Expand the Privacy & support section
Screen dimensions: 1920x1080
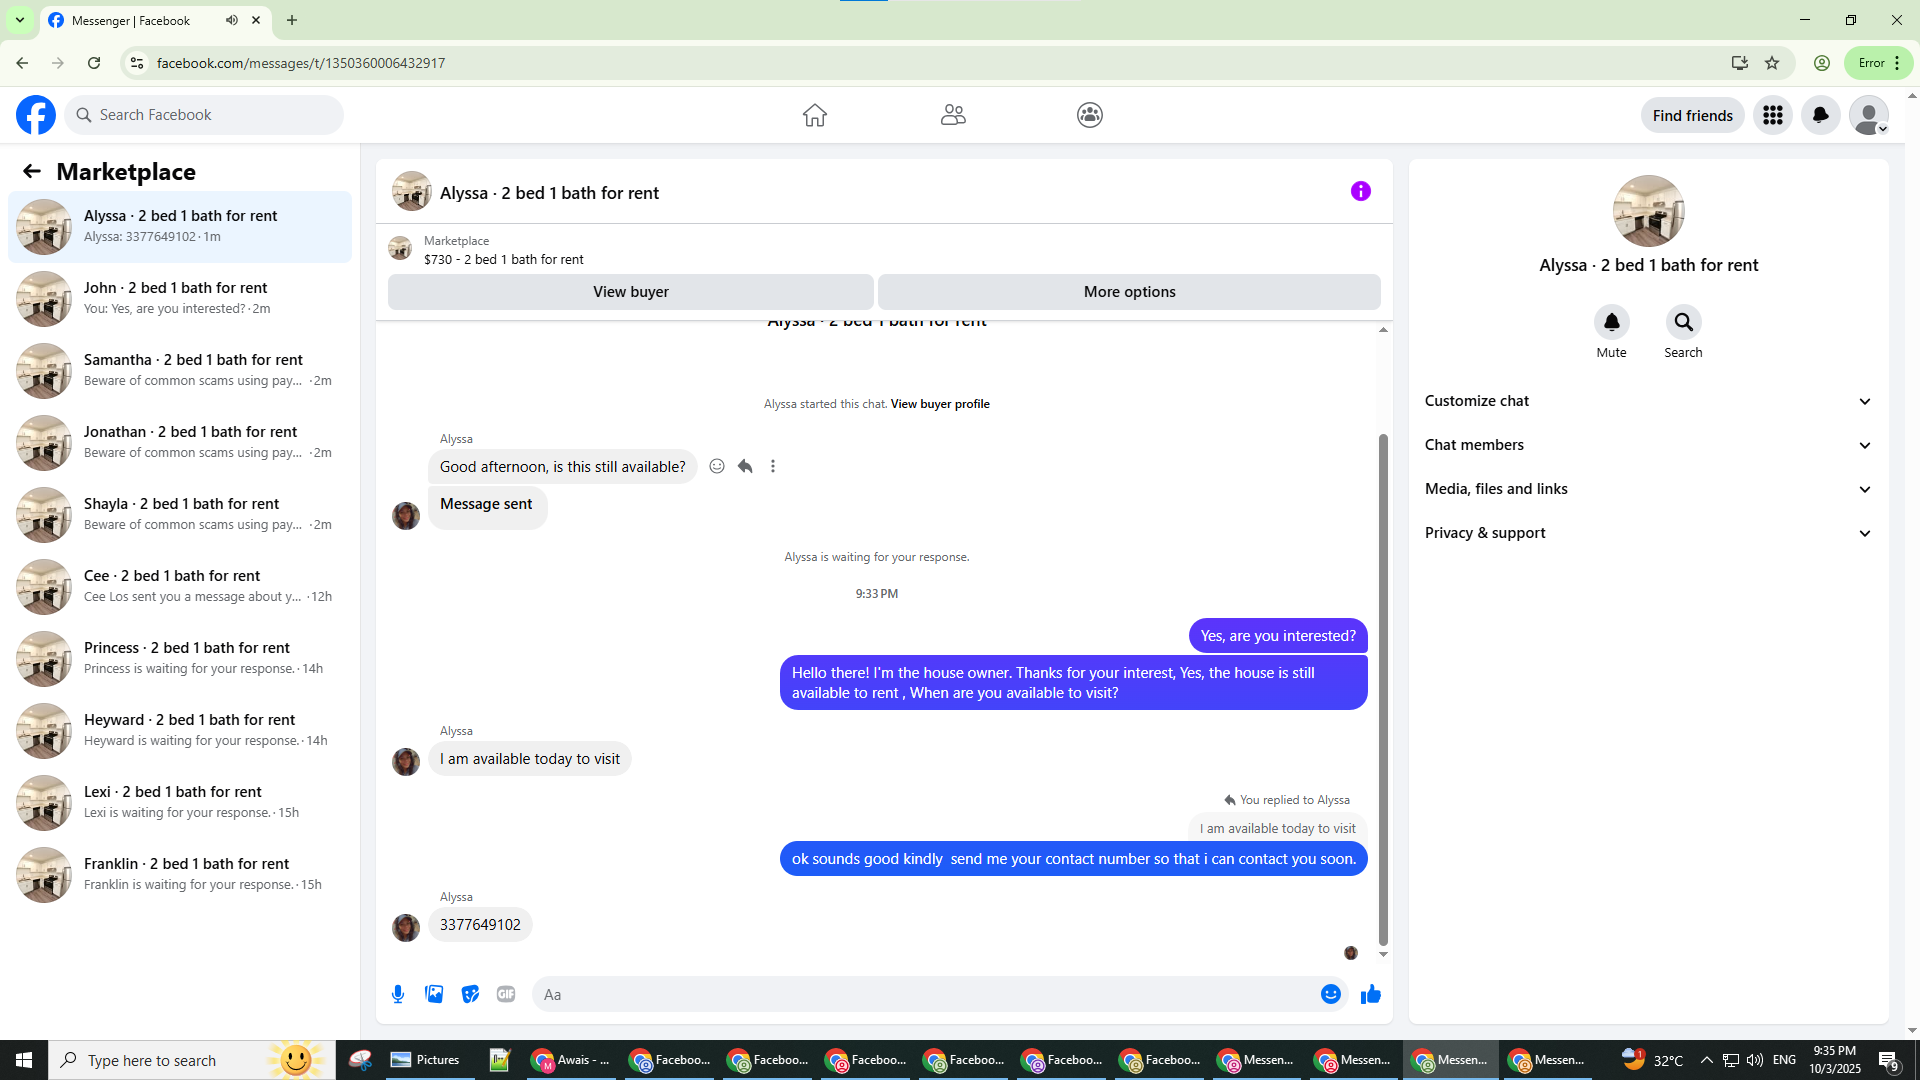coord(1648,533)
